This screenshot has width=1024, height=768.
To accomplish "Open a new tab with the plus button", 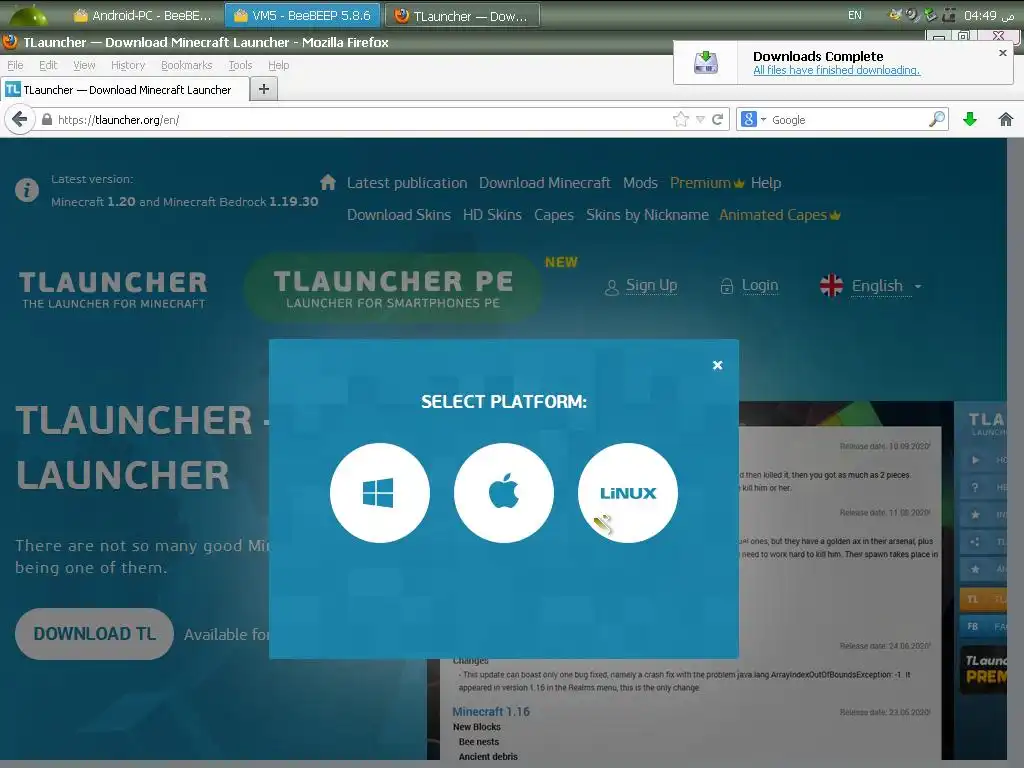I will coord(264,89).
